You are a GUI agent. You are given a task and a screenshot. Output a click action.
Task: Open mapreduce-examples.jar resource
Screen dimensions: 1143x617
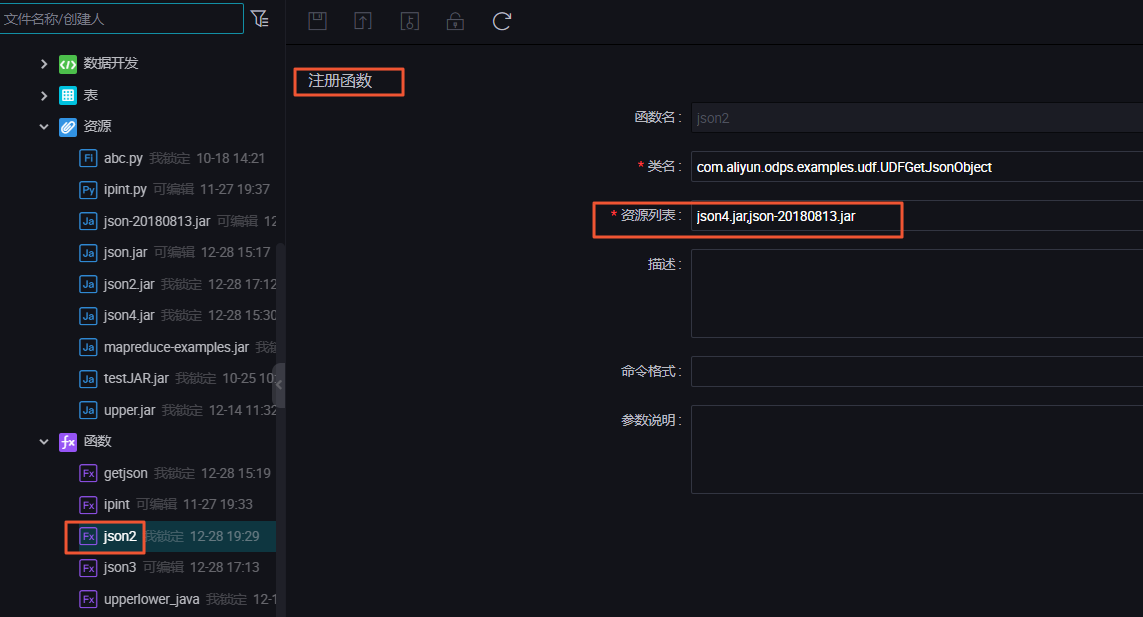coord(175,347)
